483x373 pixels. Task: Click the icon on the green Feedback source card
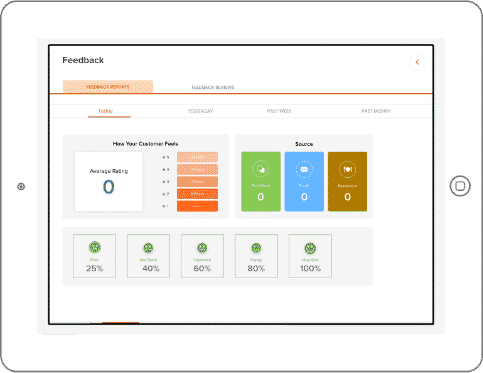(261, 169)
